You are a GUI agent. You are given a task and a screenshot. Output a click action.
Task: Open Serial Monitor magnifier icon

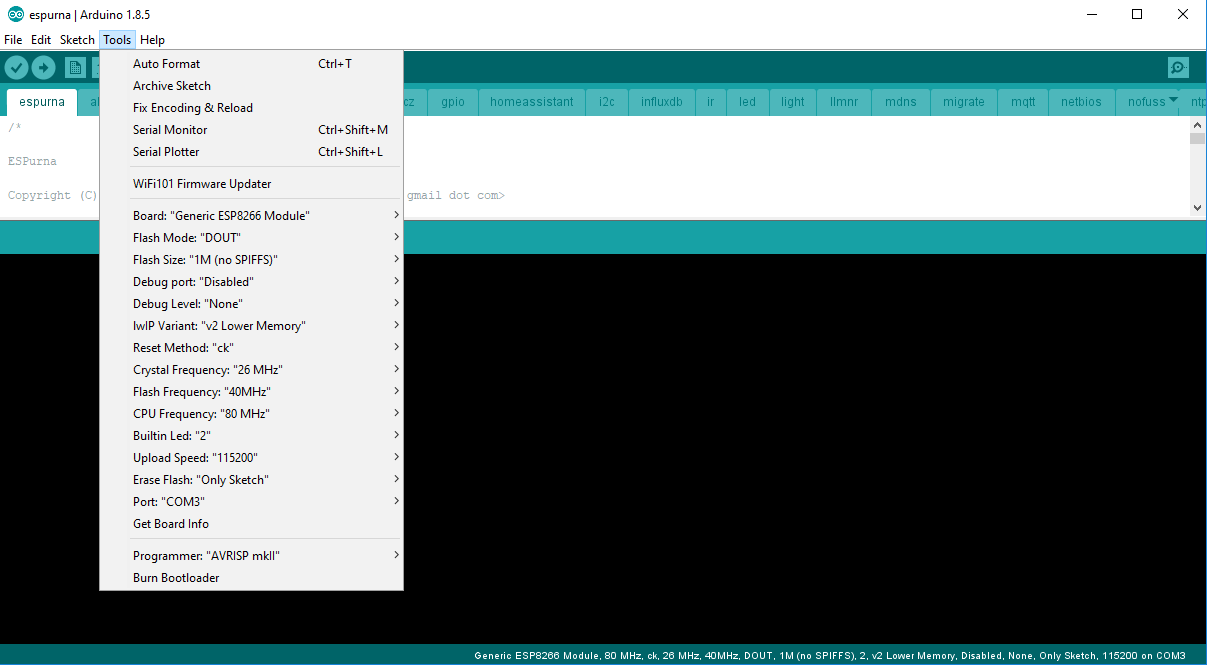(1179, 67)
